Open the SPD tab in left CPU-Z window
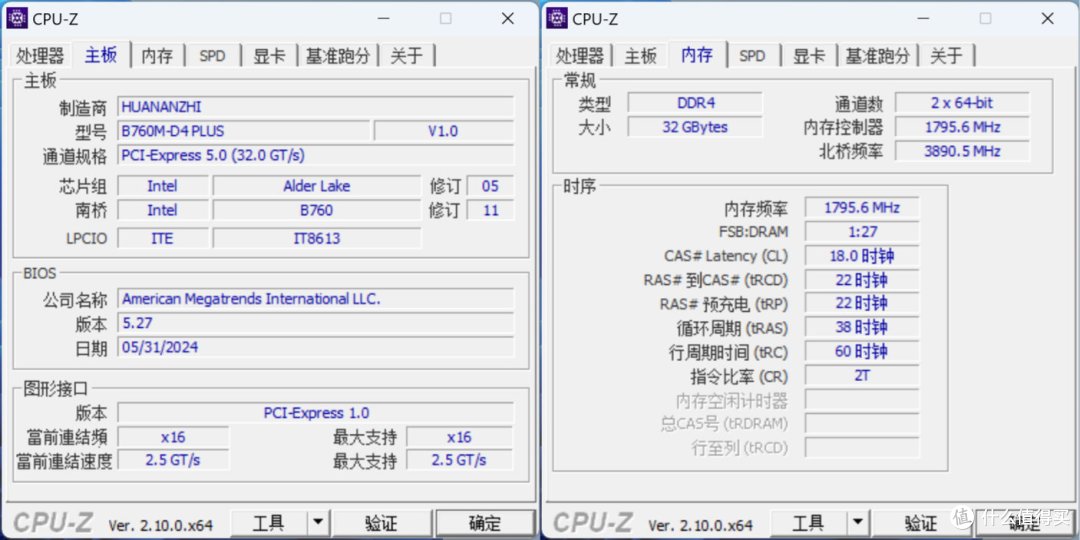 pyautogui.click(x=212, y=56)
